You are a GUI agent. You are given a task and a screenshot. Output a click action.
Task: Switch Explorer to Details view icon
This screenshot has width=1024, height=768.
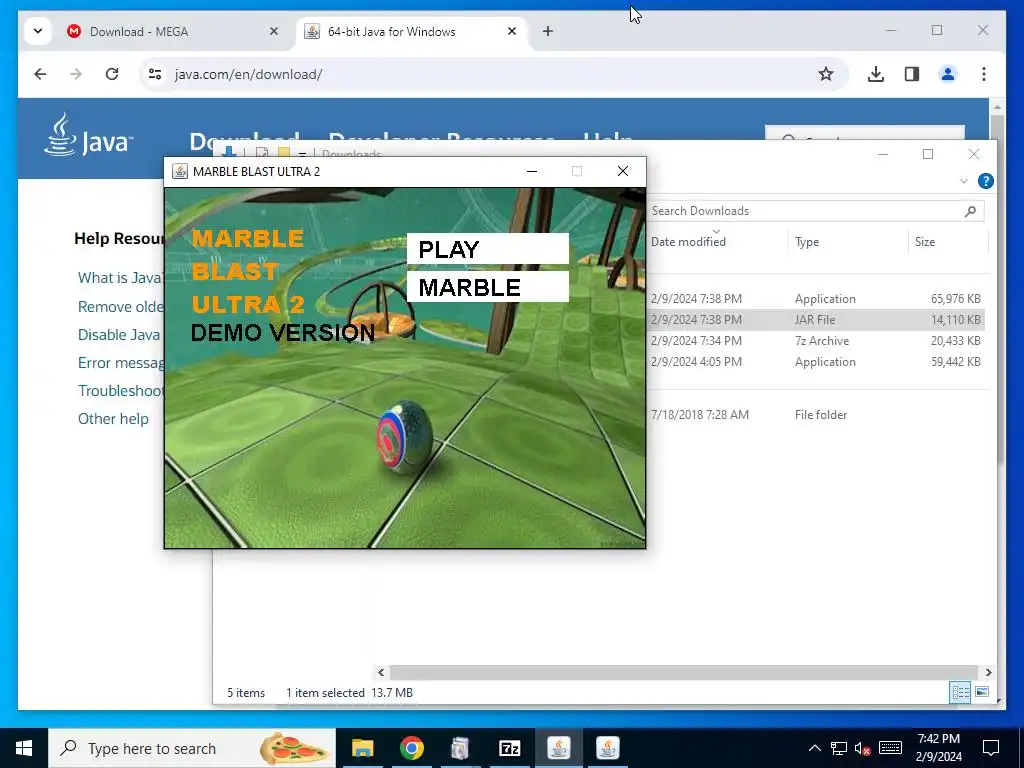(x=961, y=692)
